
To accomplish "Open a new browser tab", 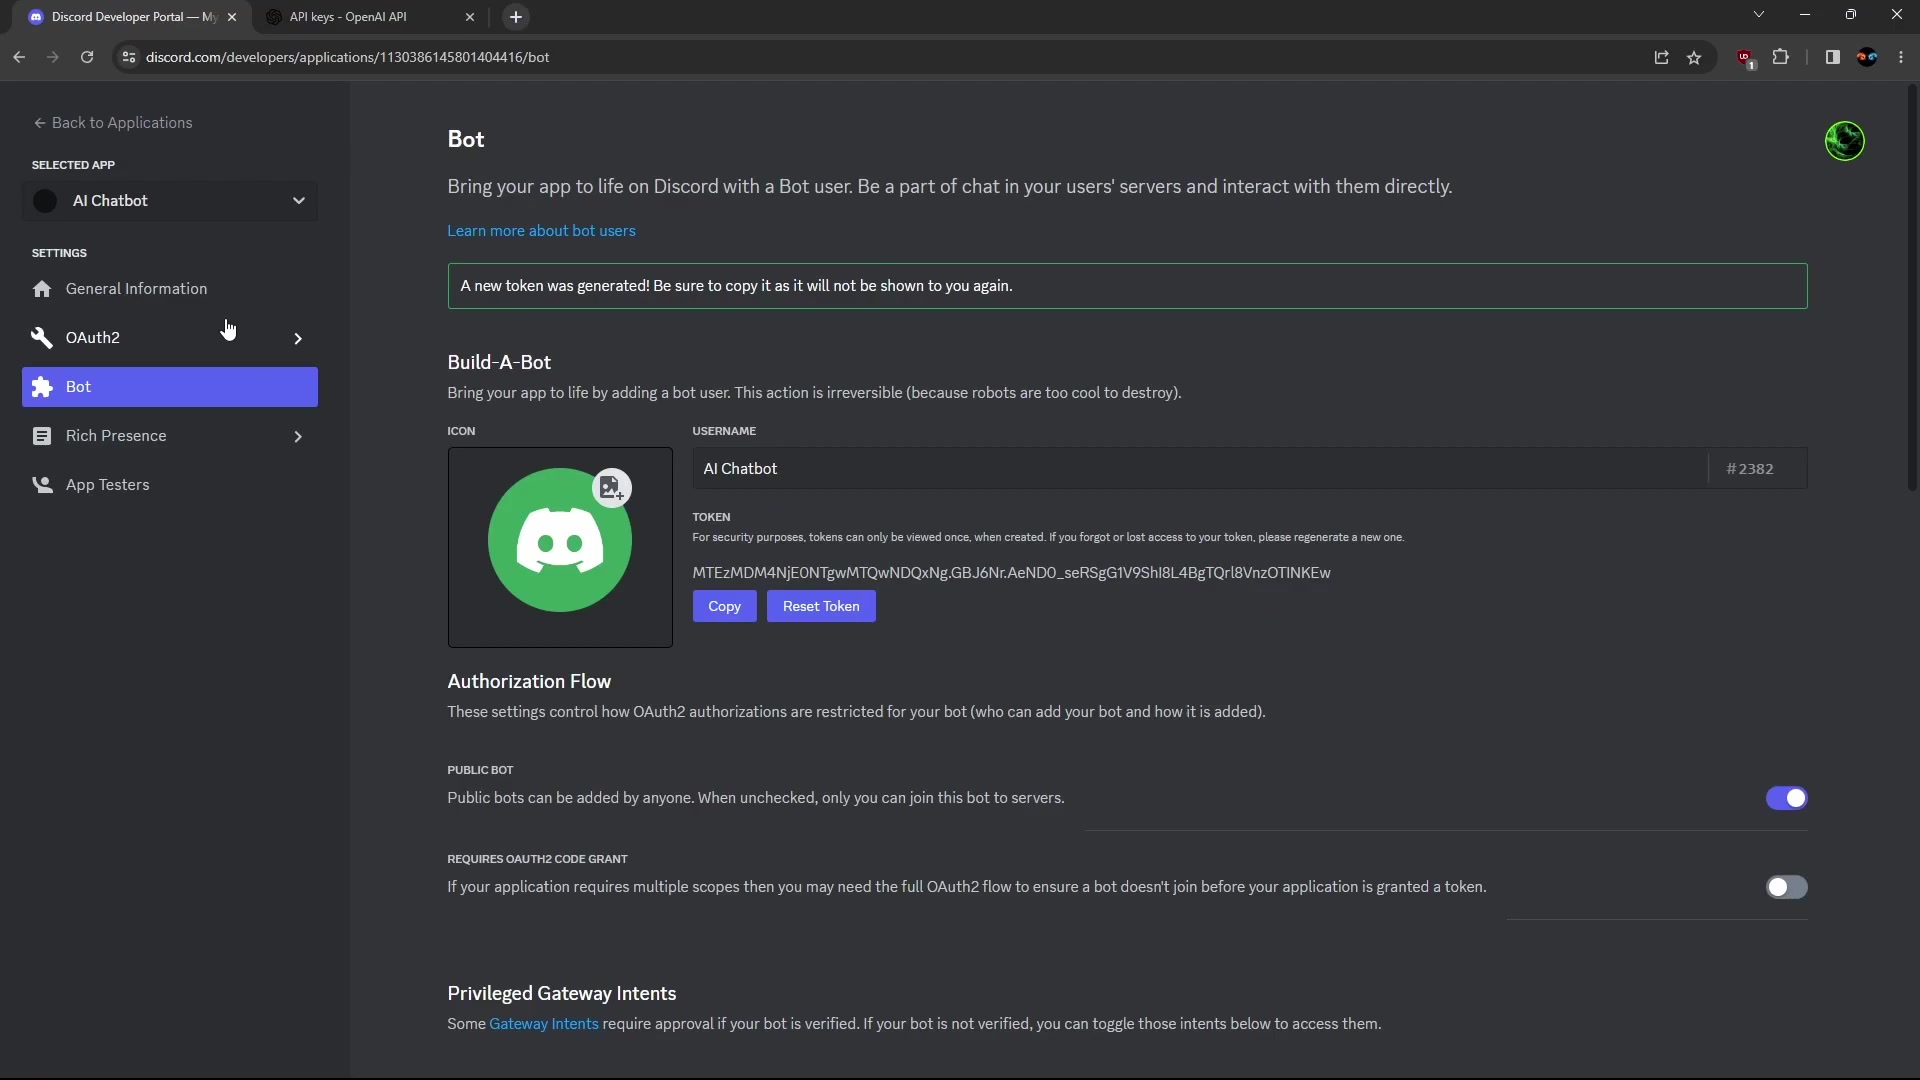I will click(x=516, y=17).
